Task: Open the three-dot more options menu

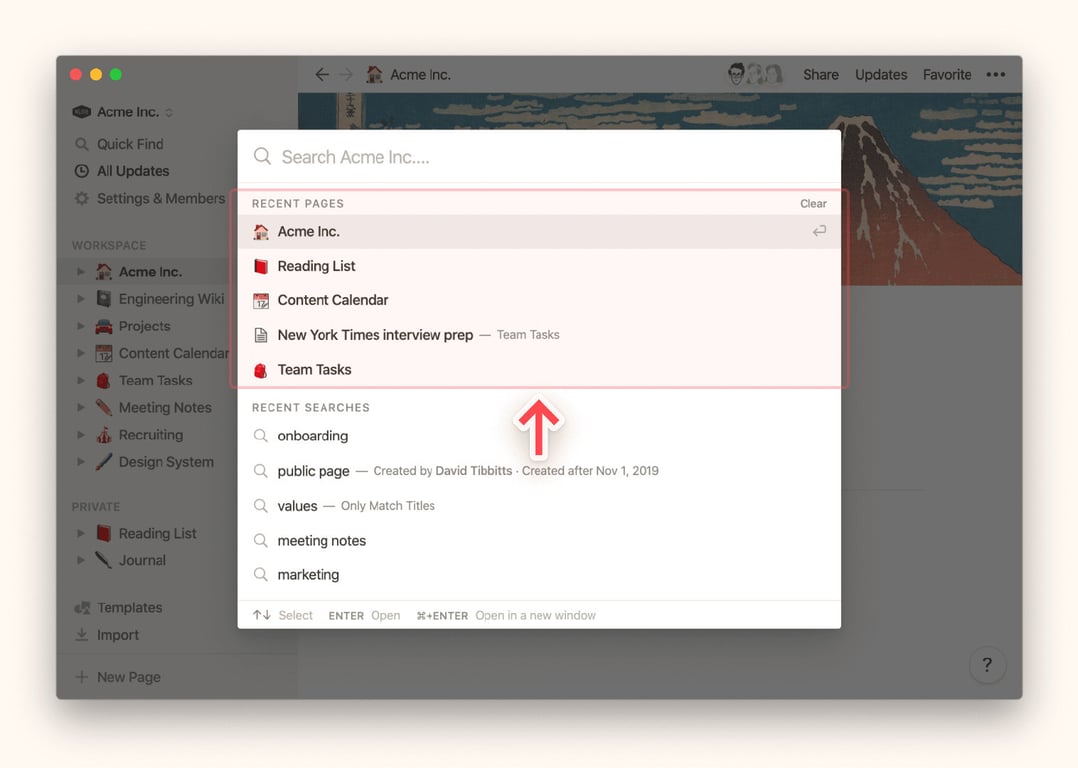Action: point(995,75)
